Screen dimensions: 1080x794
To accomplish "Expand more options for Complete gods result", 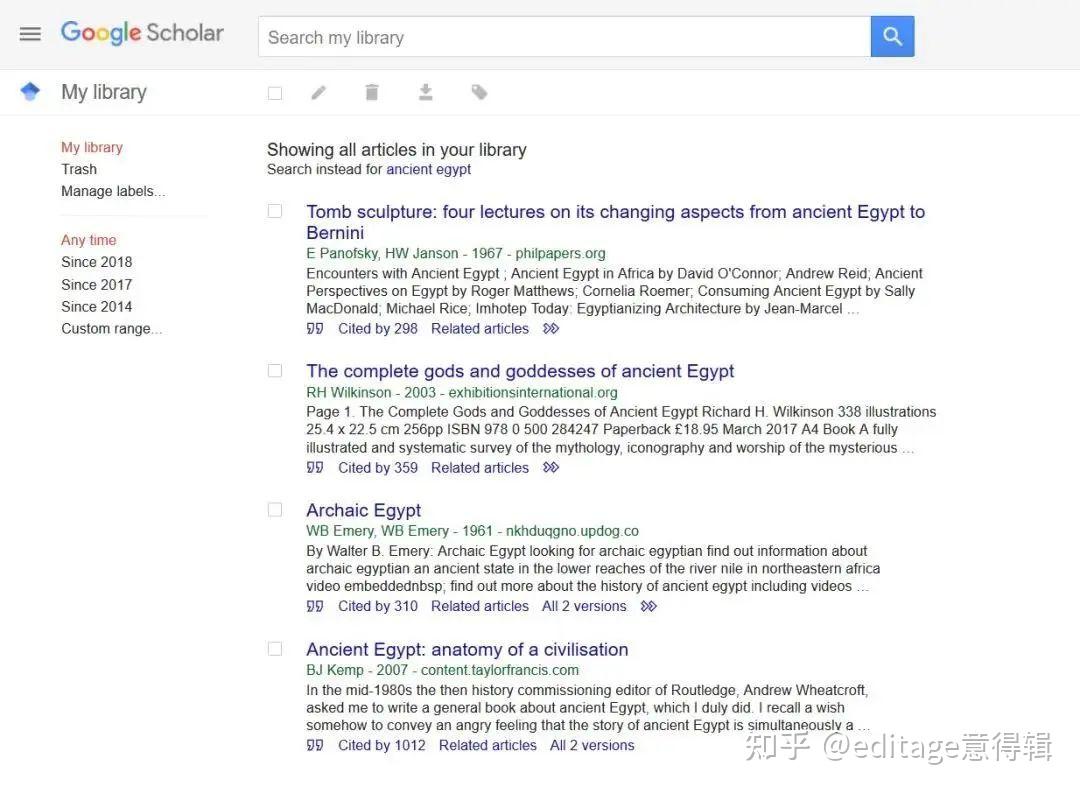I will pyautogui.click(x=551, y=467).
